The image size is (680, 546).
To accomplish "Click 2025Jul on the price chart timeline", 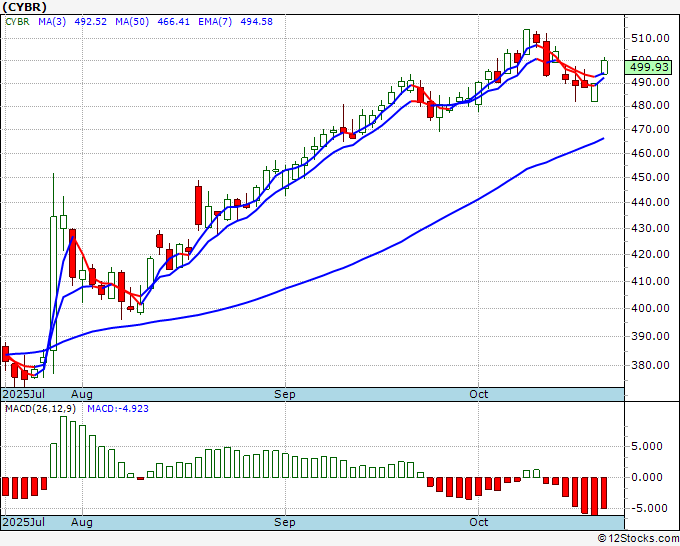I will point(23,394).
